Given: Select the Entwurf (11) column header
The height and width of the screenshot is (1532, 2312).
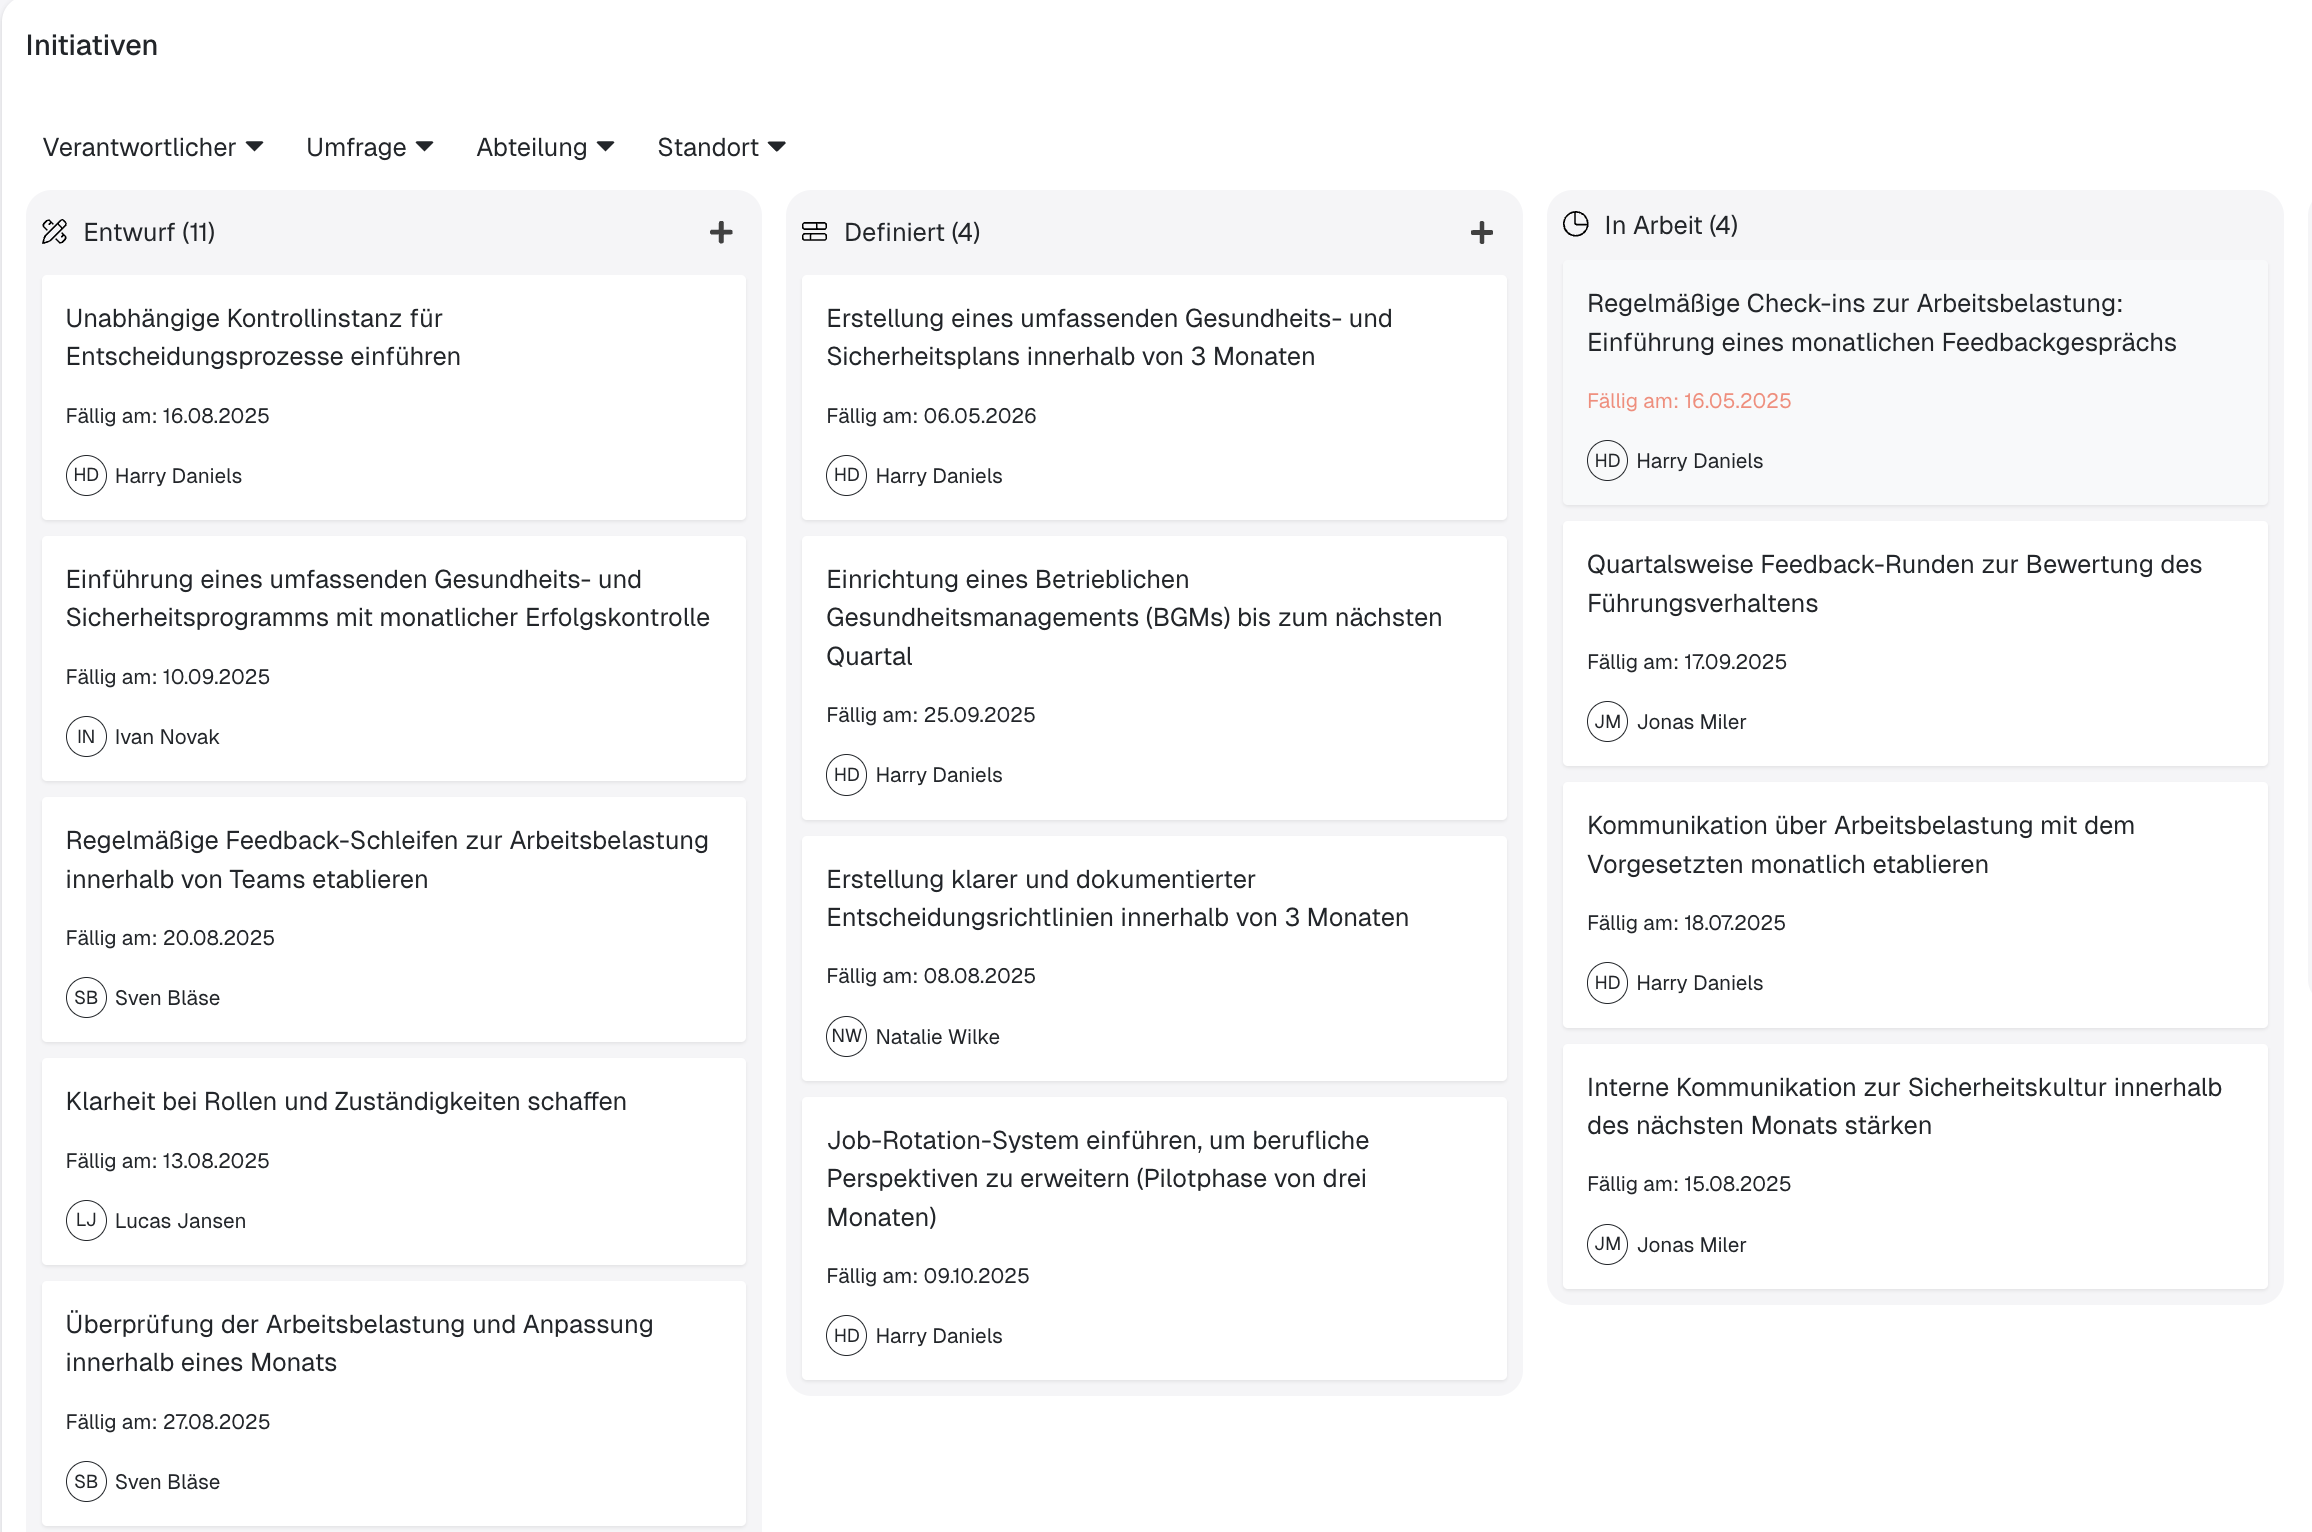Looking at the screenshot, I should [x=150, y=231].
